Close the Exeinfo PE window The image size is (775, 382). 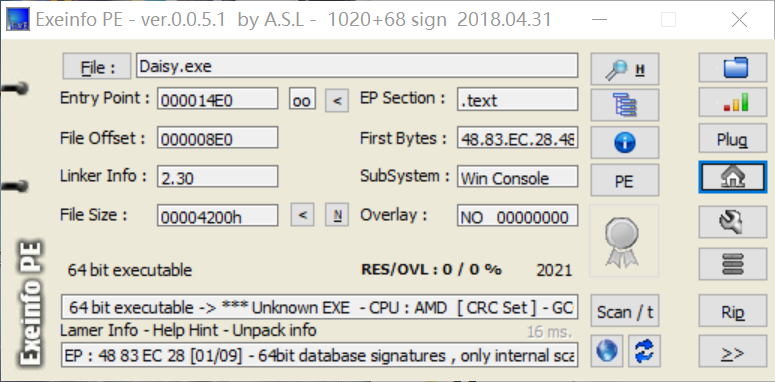click(739, 20)
